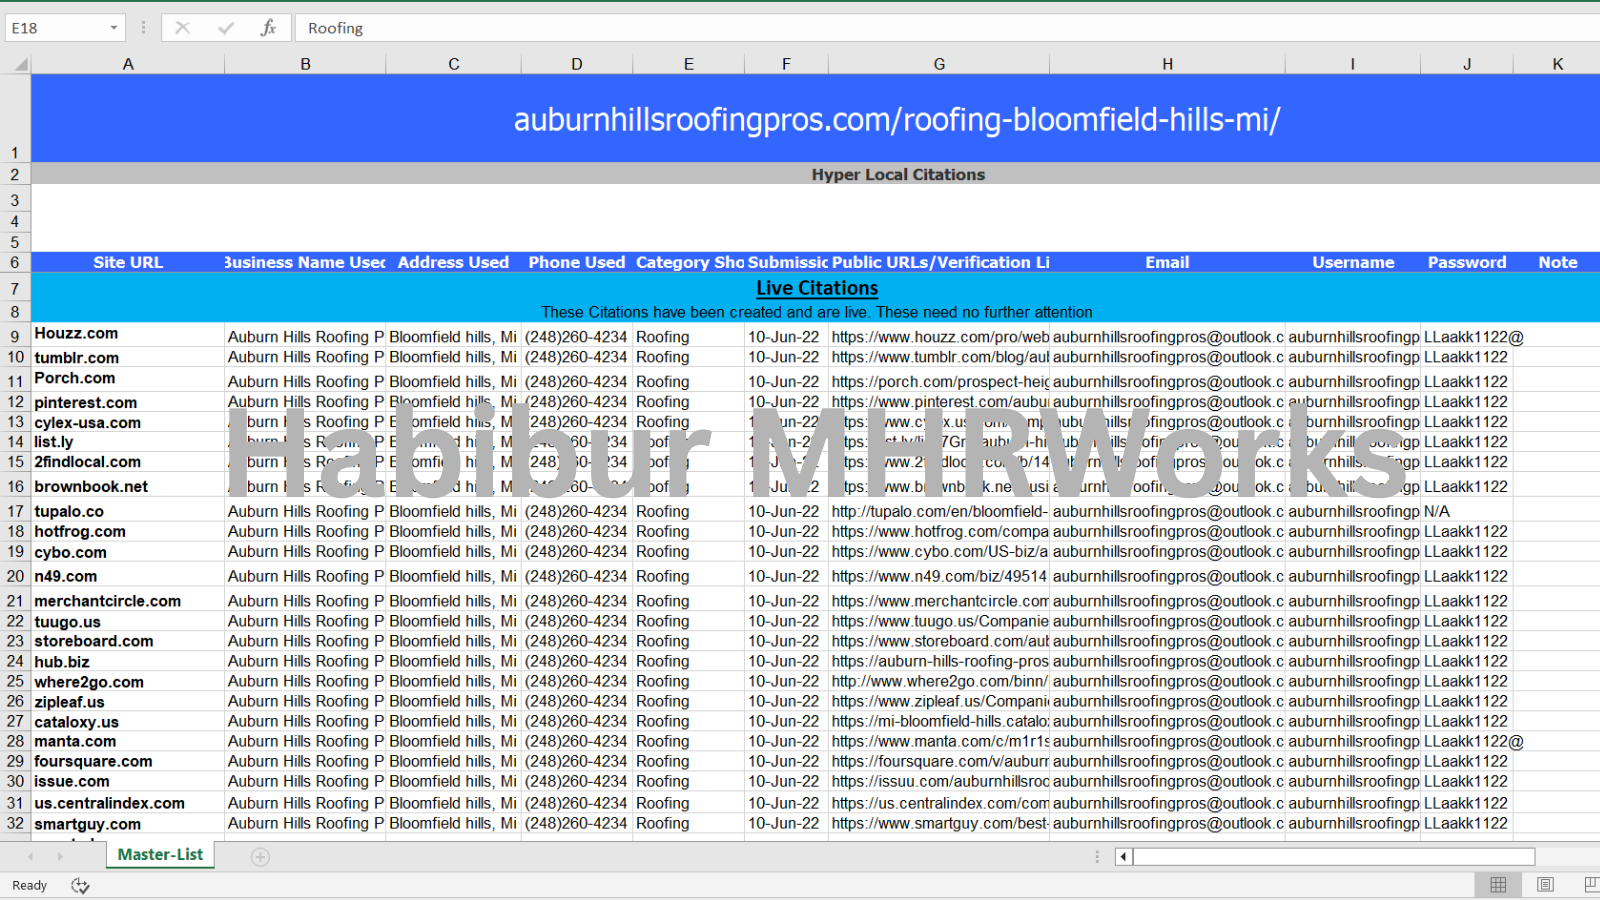Click the previous sheet navigation arrow
The image size is (1600, 900).
[30, 857]
